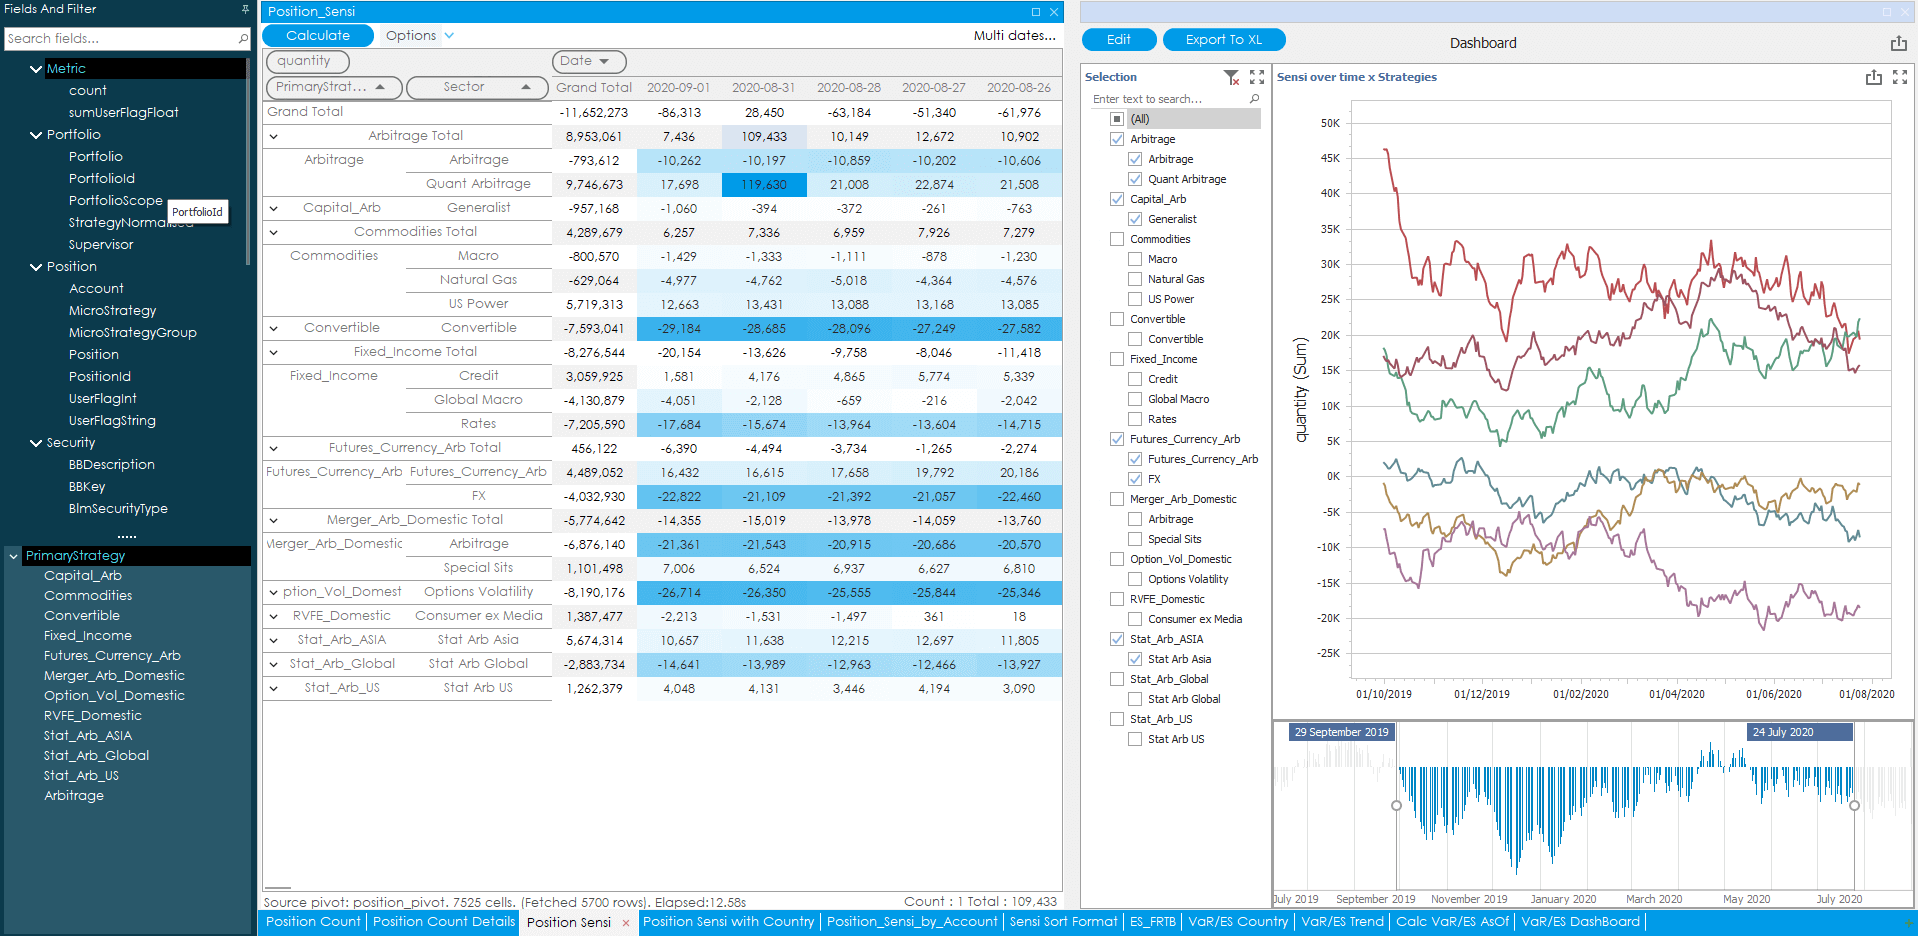
Task: Close the Position Sensi tab
Action: (626, 923)
